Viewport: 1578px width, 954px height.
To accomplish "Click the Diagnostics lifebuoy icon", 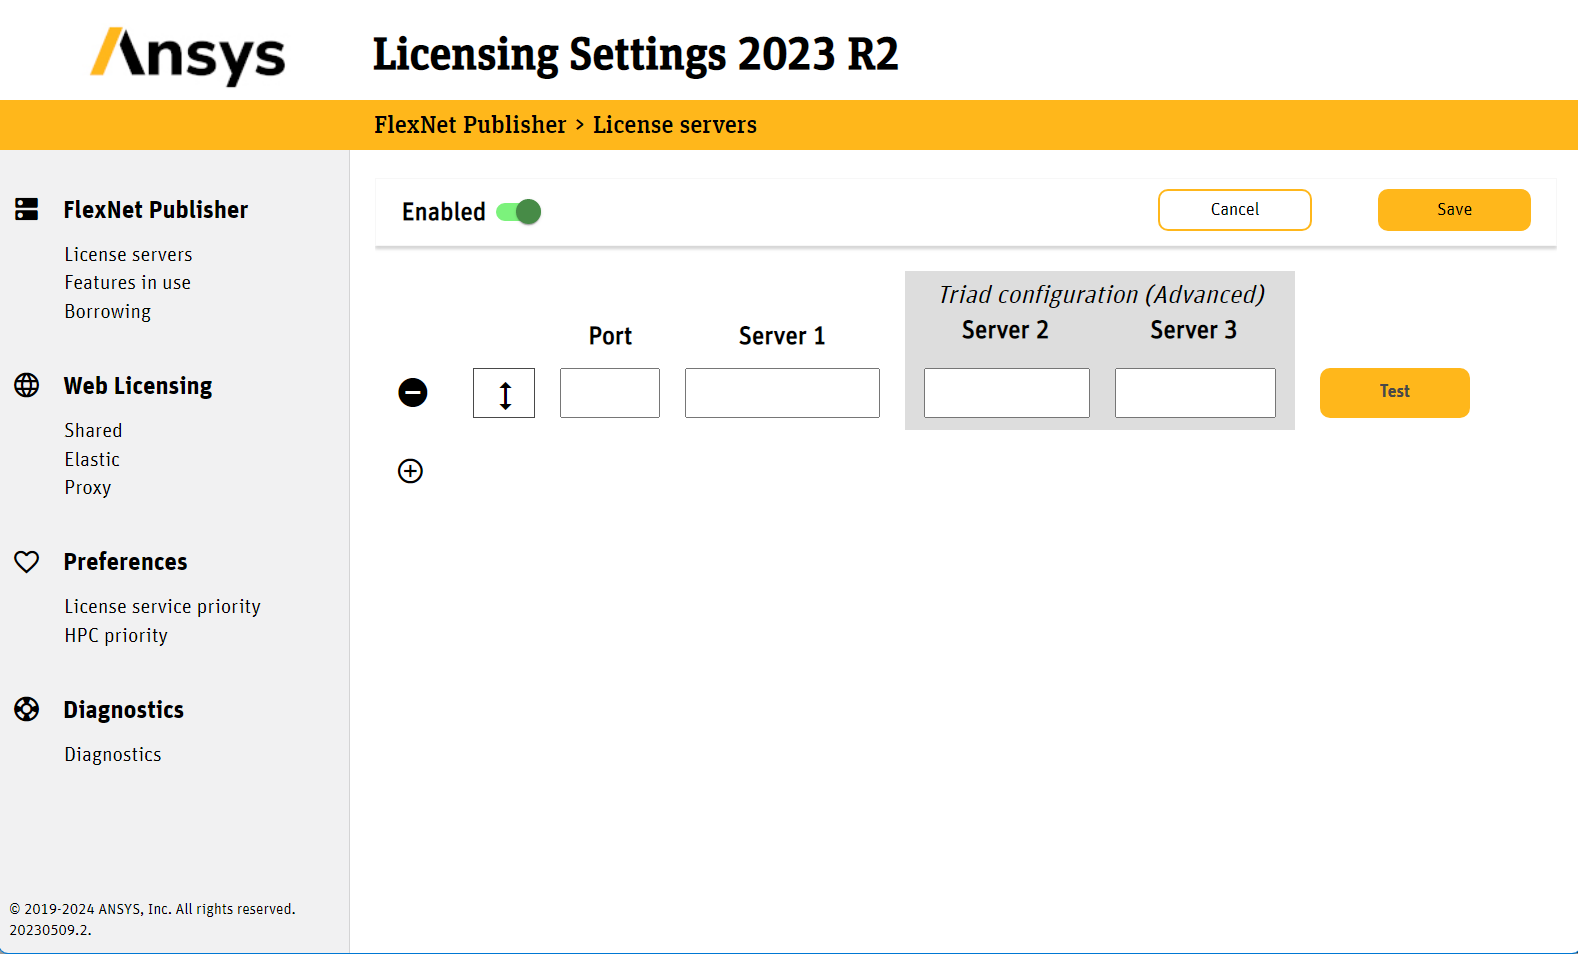I will 27,709.
